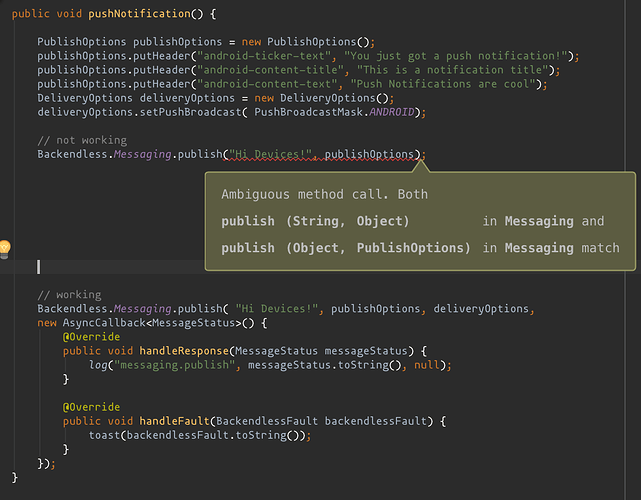Click 'messageStatus.toString()' in the log call
The image size is (641, 500).
point(325,365)
